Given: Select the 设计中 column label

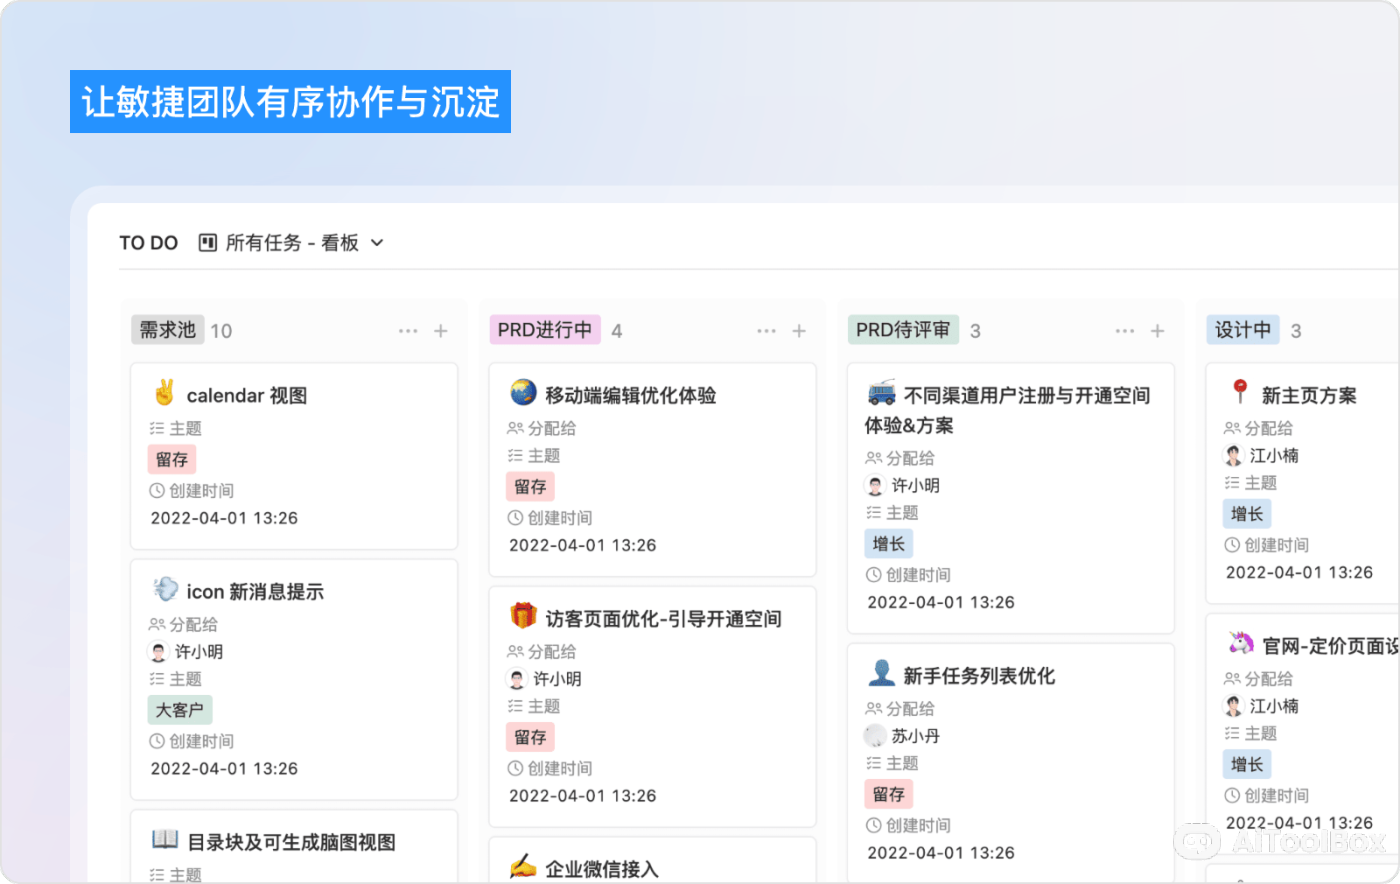Looking at the screenshot, I should coord(1242,330).
